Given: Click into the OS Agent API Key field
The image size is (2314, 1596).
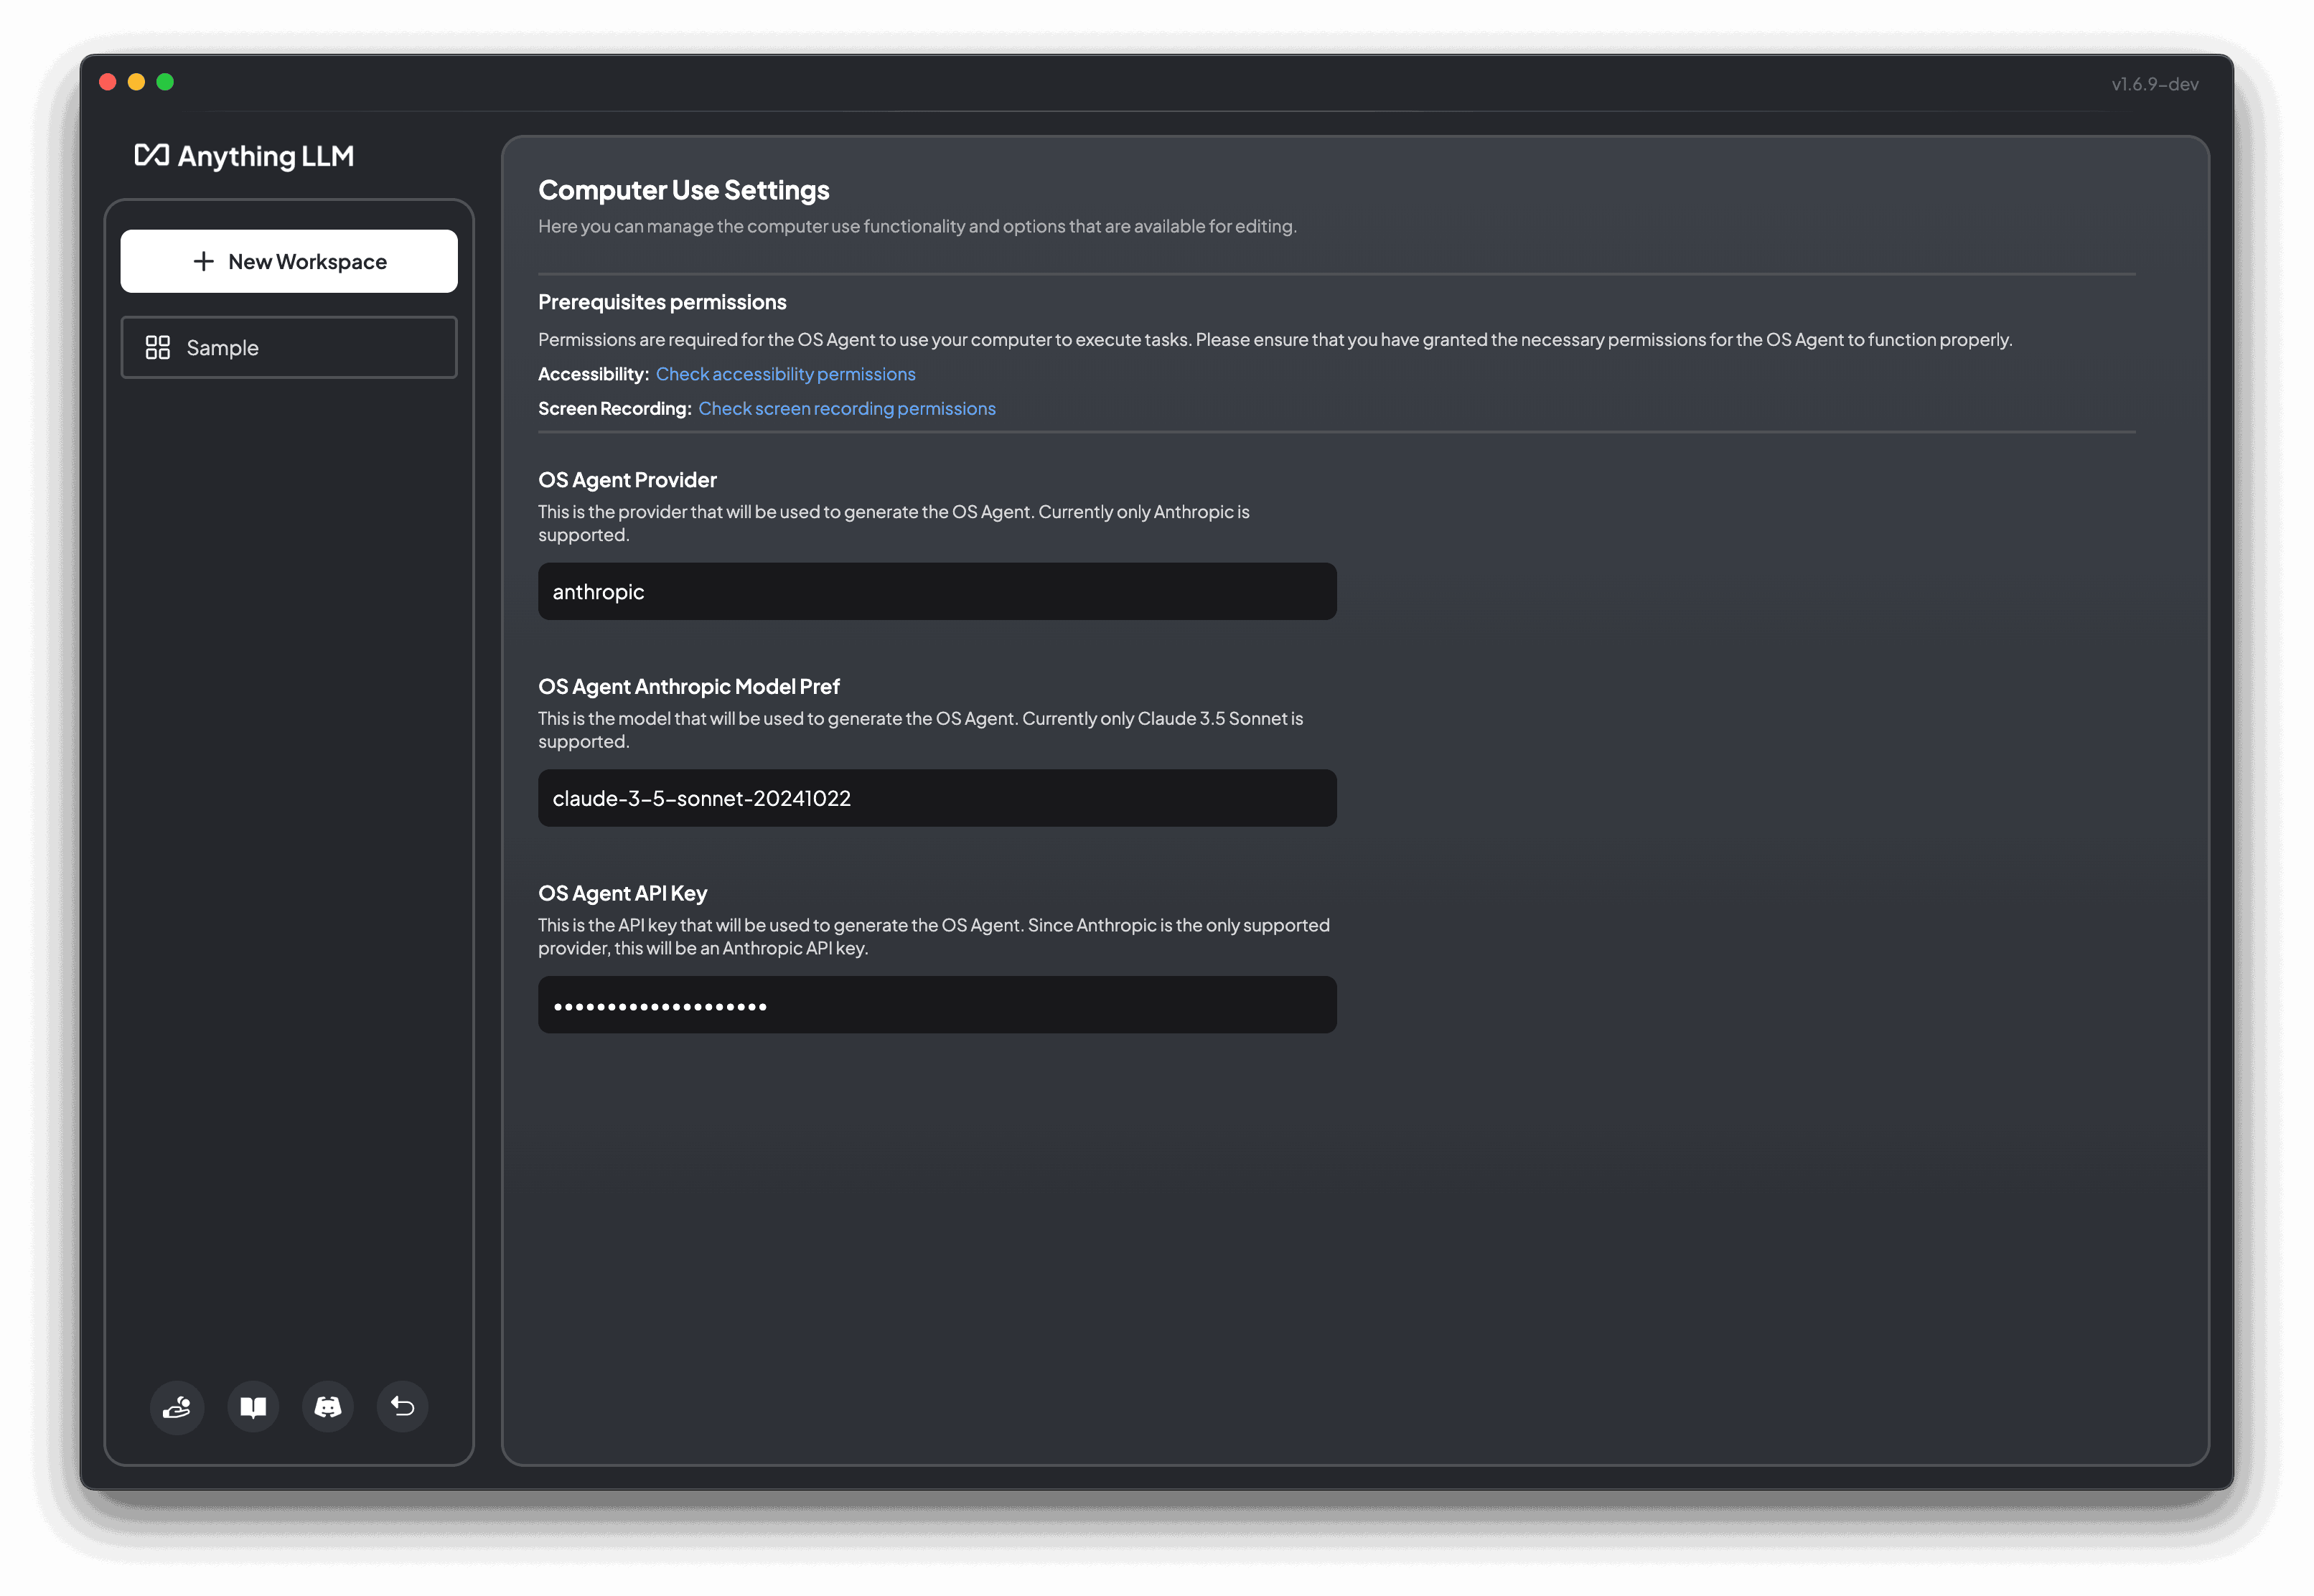Looking at the screenshot, I should pyautogui.click(x=936, y=1005).
